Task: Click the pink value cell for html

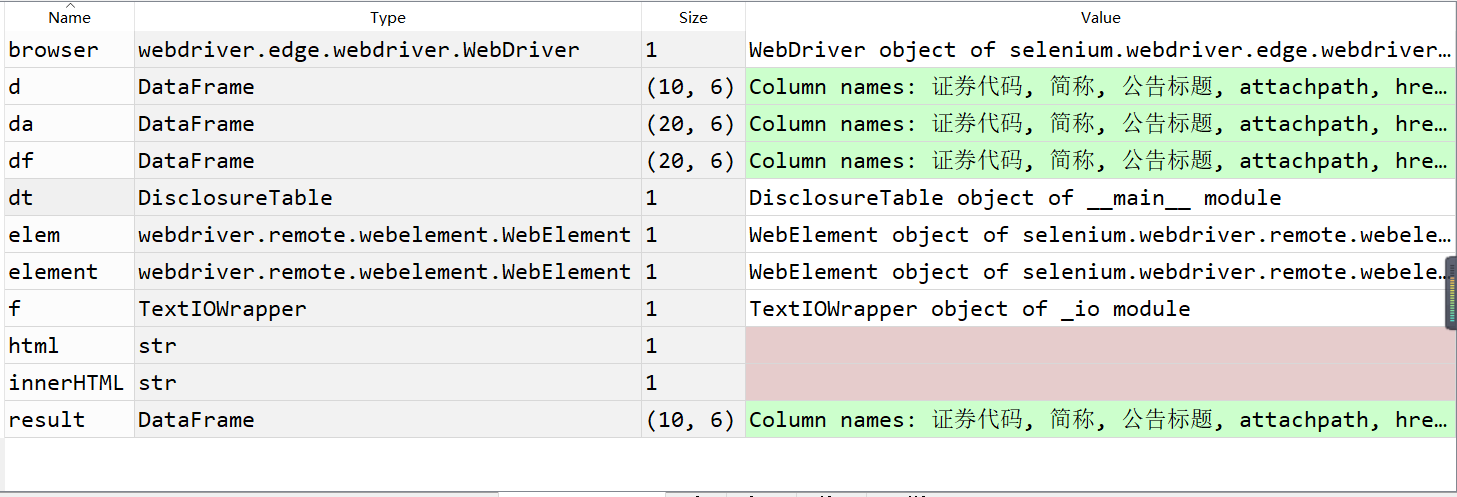Action: tap(1100, 346)
